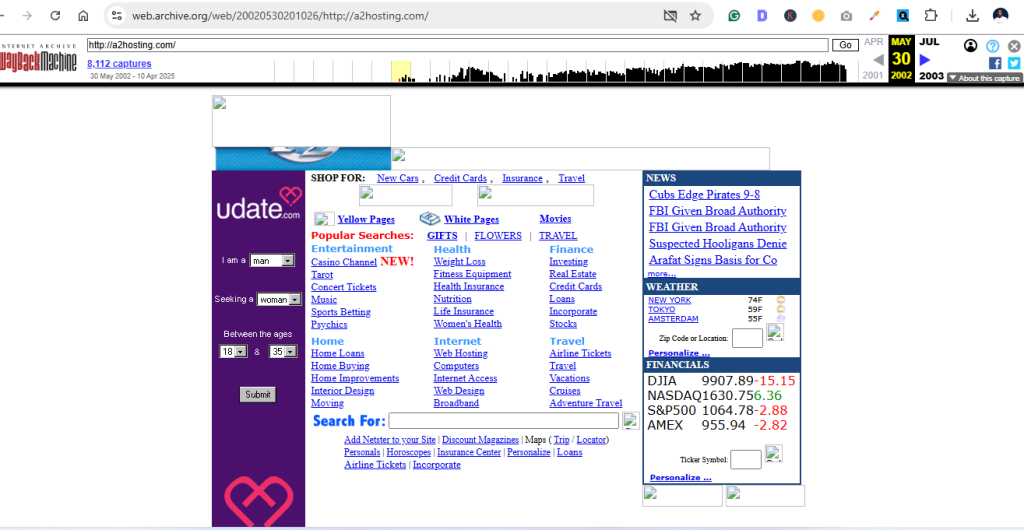Share this capture on Twitter
1024x530 pixels.
click(x=1014, y=63)
